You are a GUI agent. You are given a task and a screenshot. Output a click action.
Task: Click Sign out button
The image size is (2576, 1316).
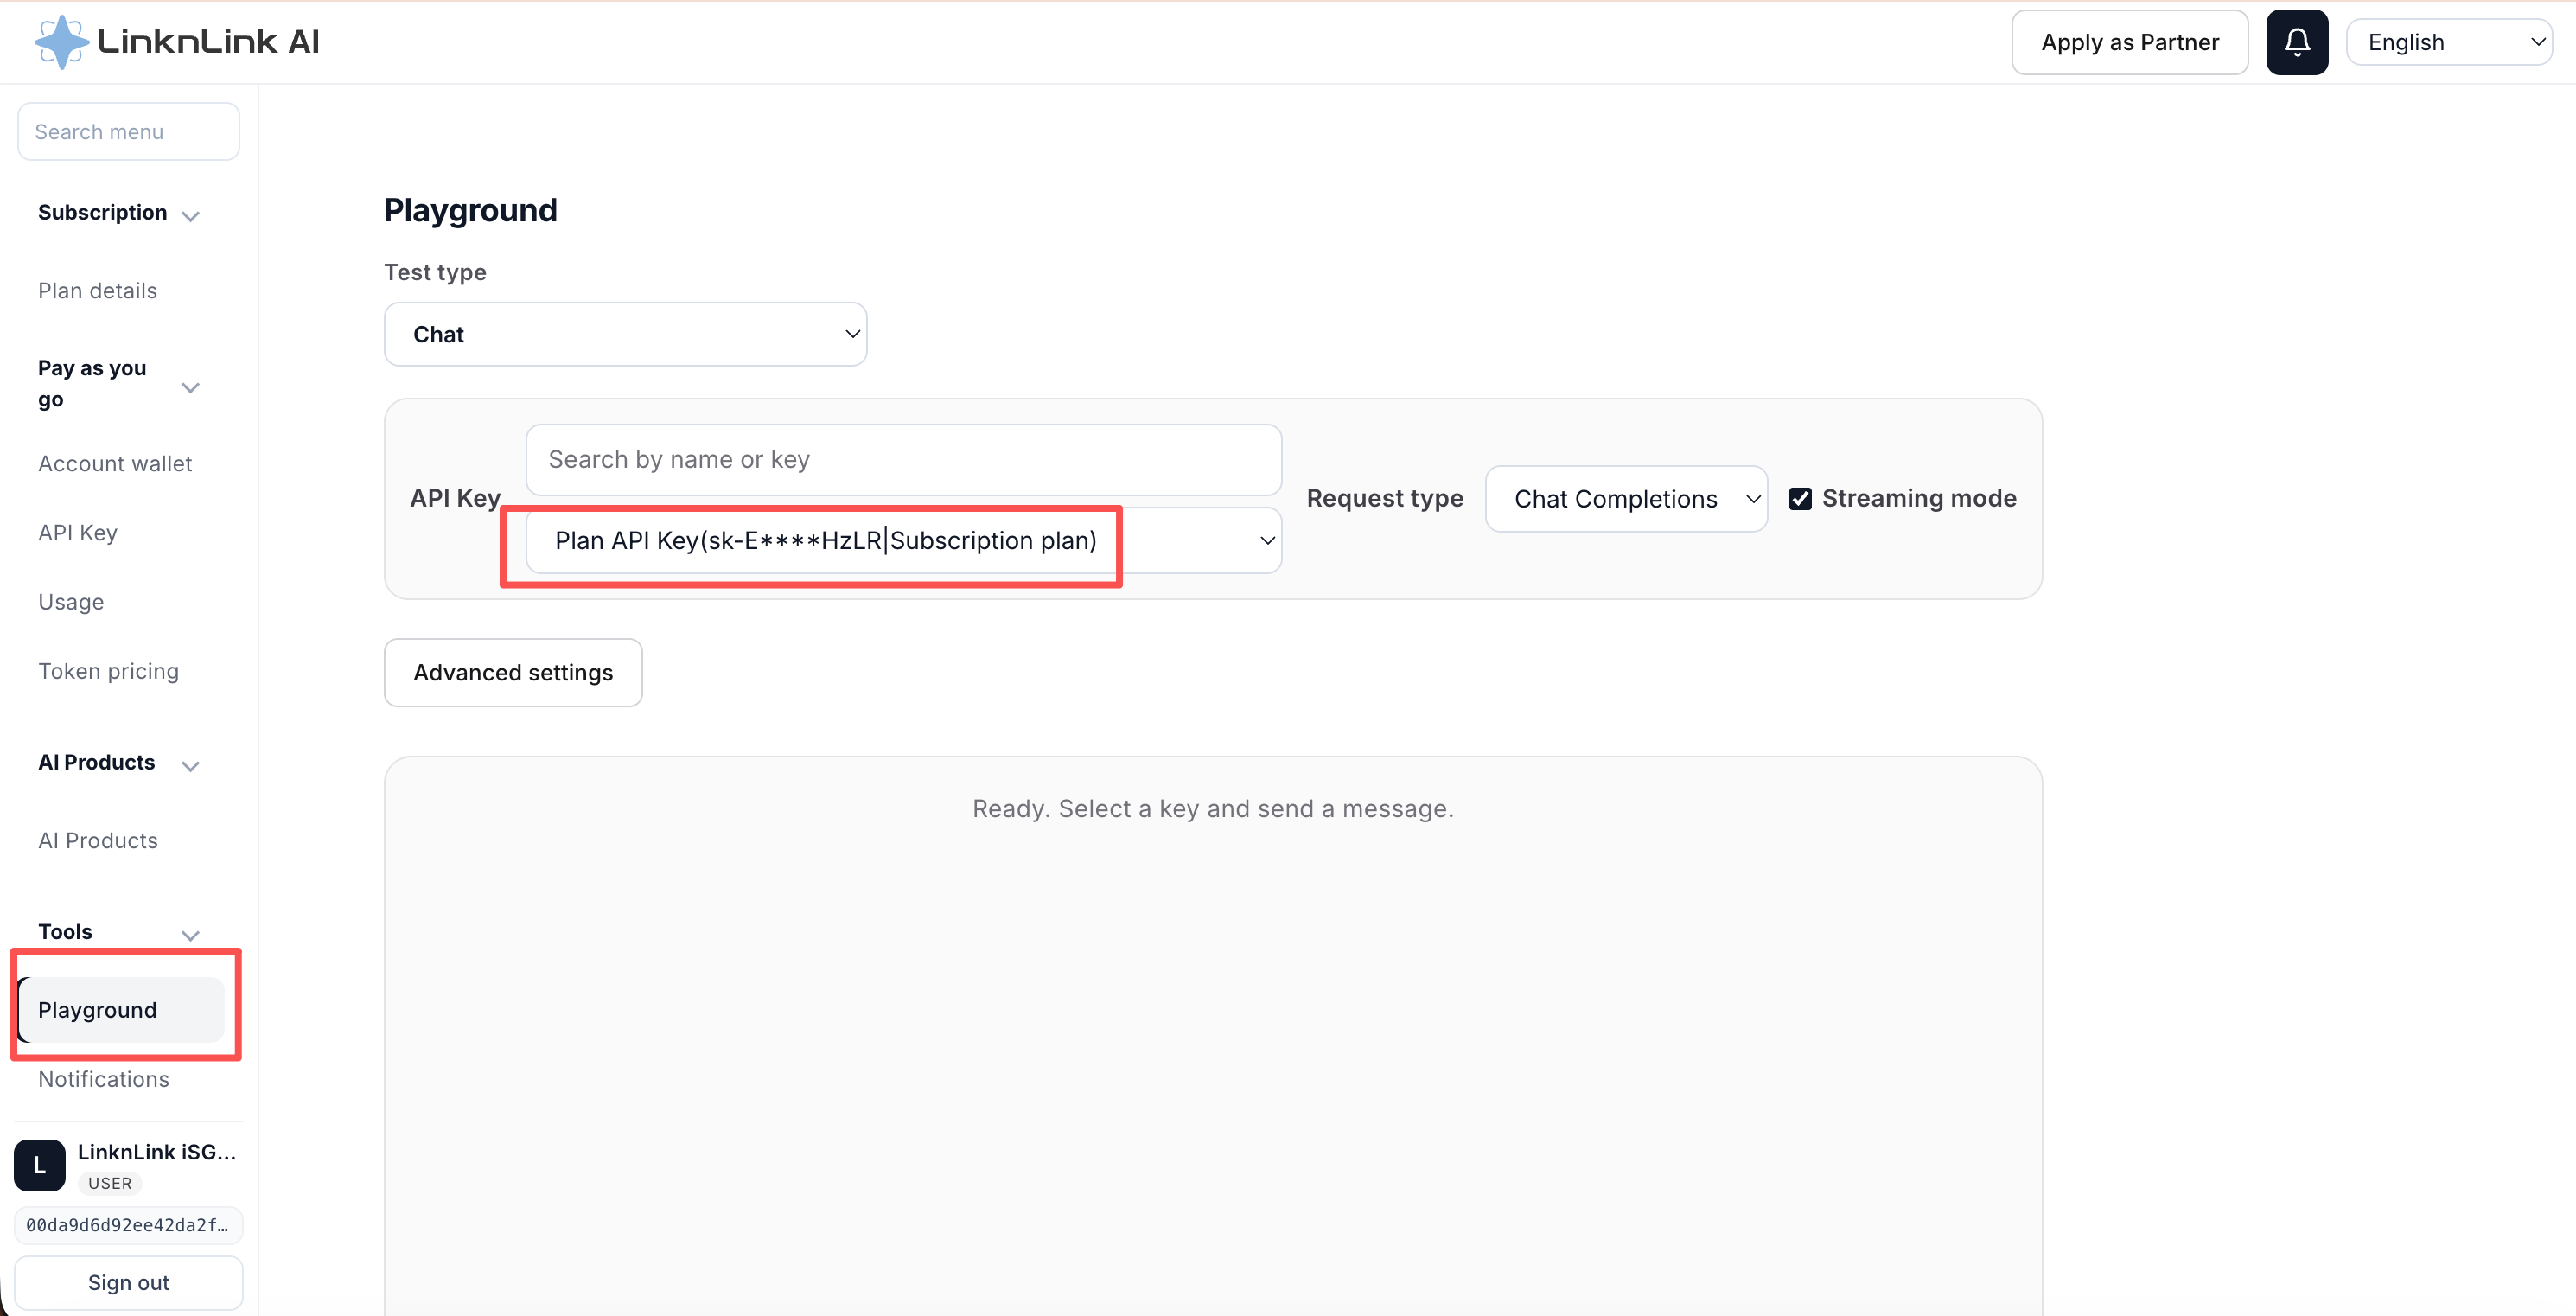point(129,1282)
